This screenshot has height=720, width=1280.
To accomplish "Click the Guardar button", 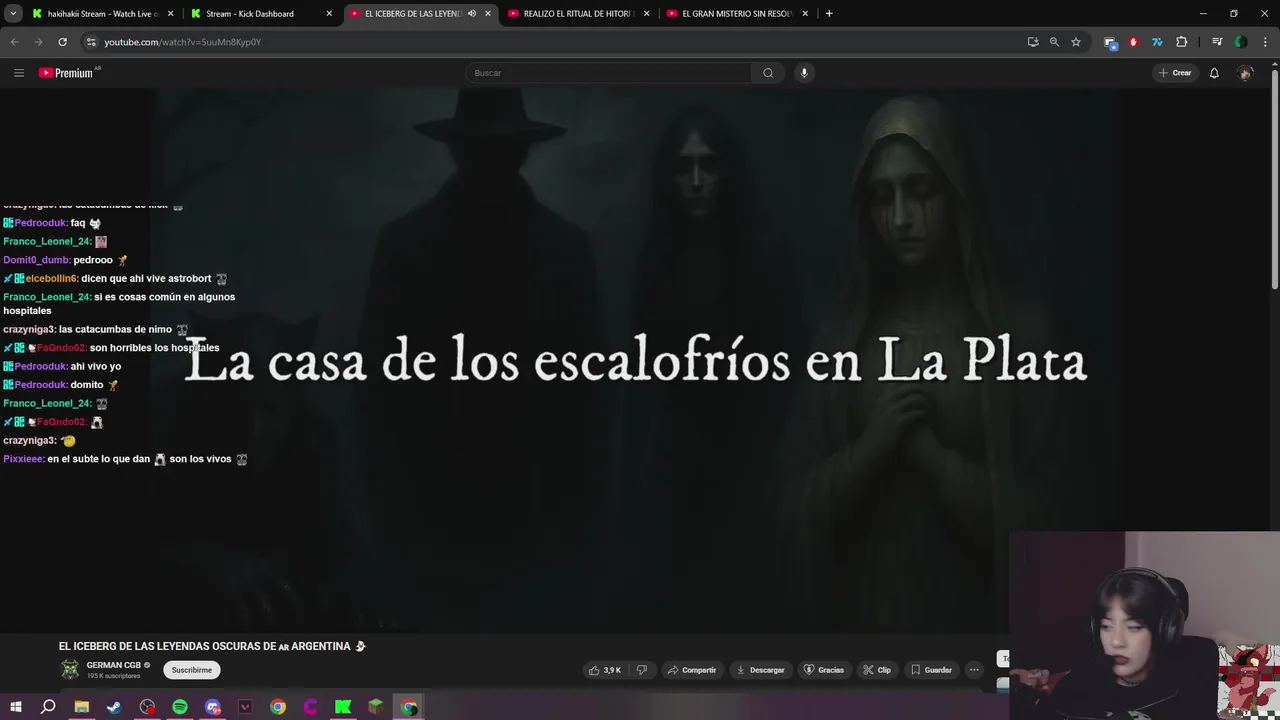I will 931,670.
